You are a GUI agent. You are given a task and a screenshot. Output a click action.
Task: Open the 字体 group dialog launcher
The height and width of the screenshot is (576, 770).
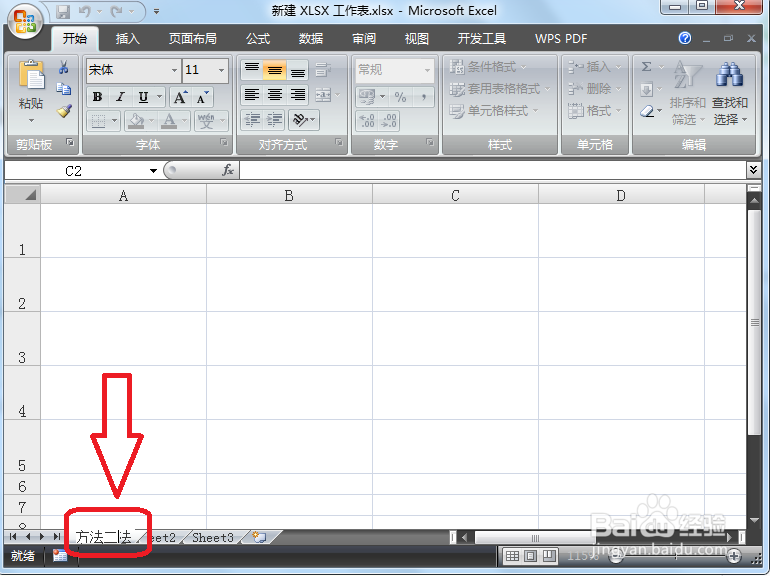point(224,142)
